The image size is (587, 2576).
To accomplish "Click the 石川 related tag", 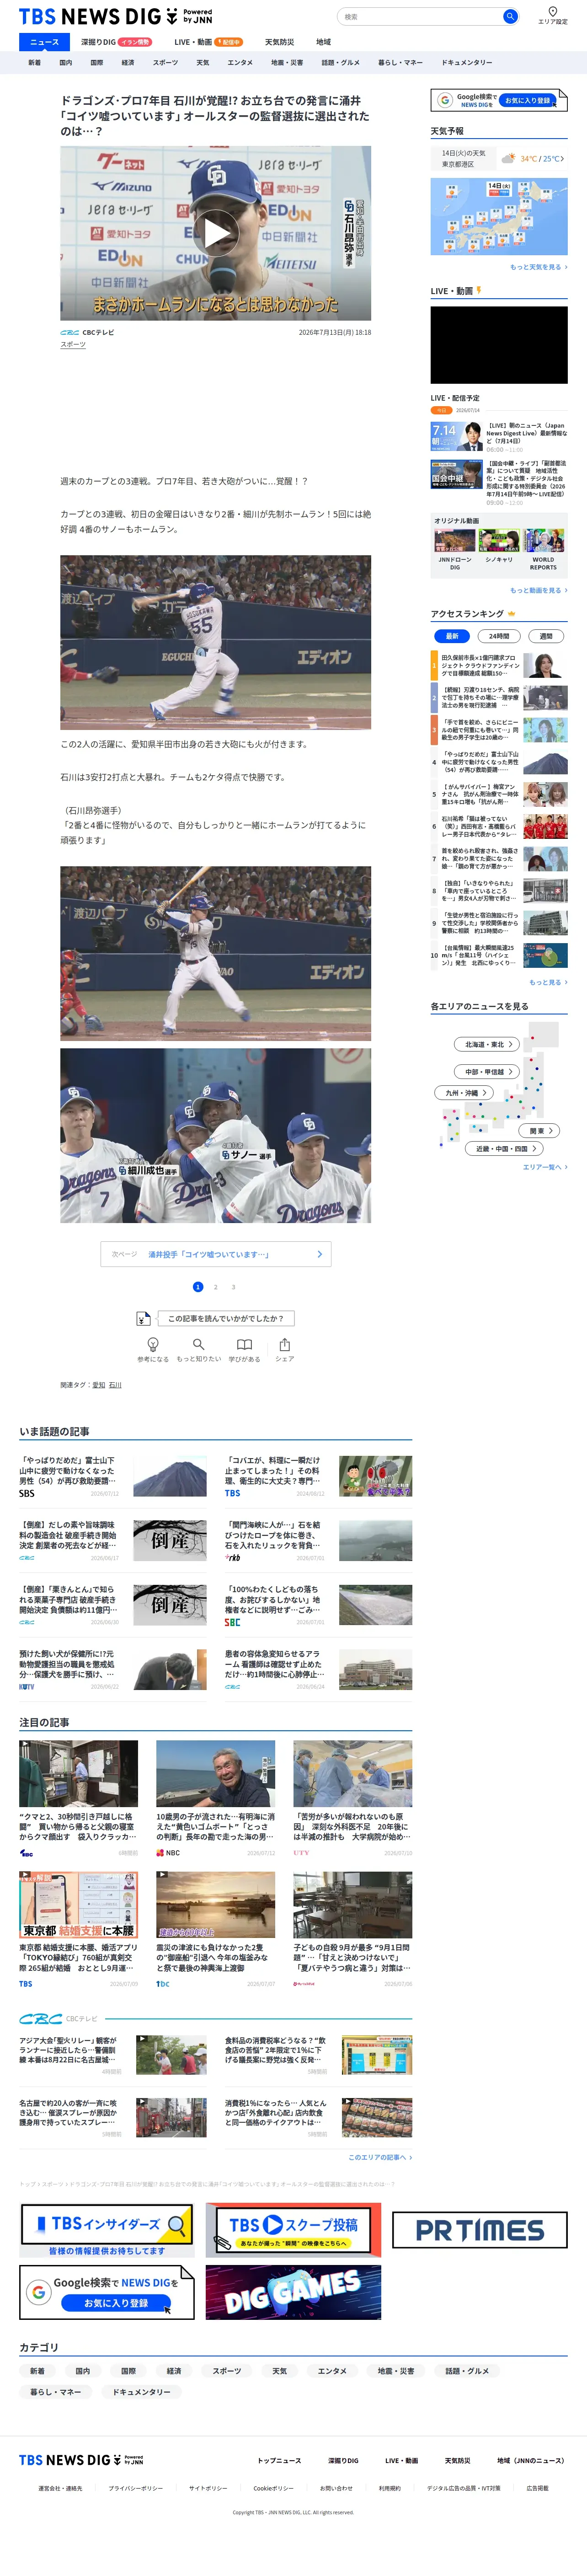I will [115, 1385].
